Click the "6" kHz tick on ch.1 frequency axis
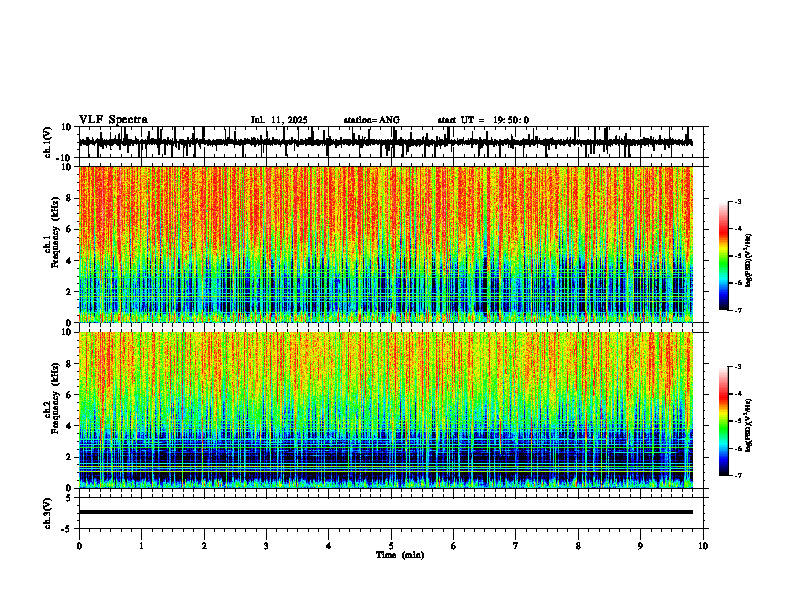 (x=69, y=229)
